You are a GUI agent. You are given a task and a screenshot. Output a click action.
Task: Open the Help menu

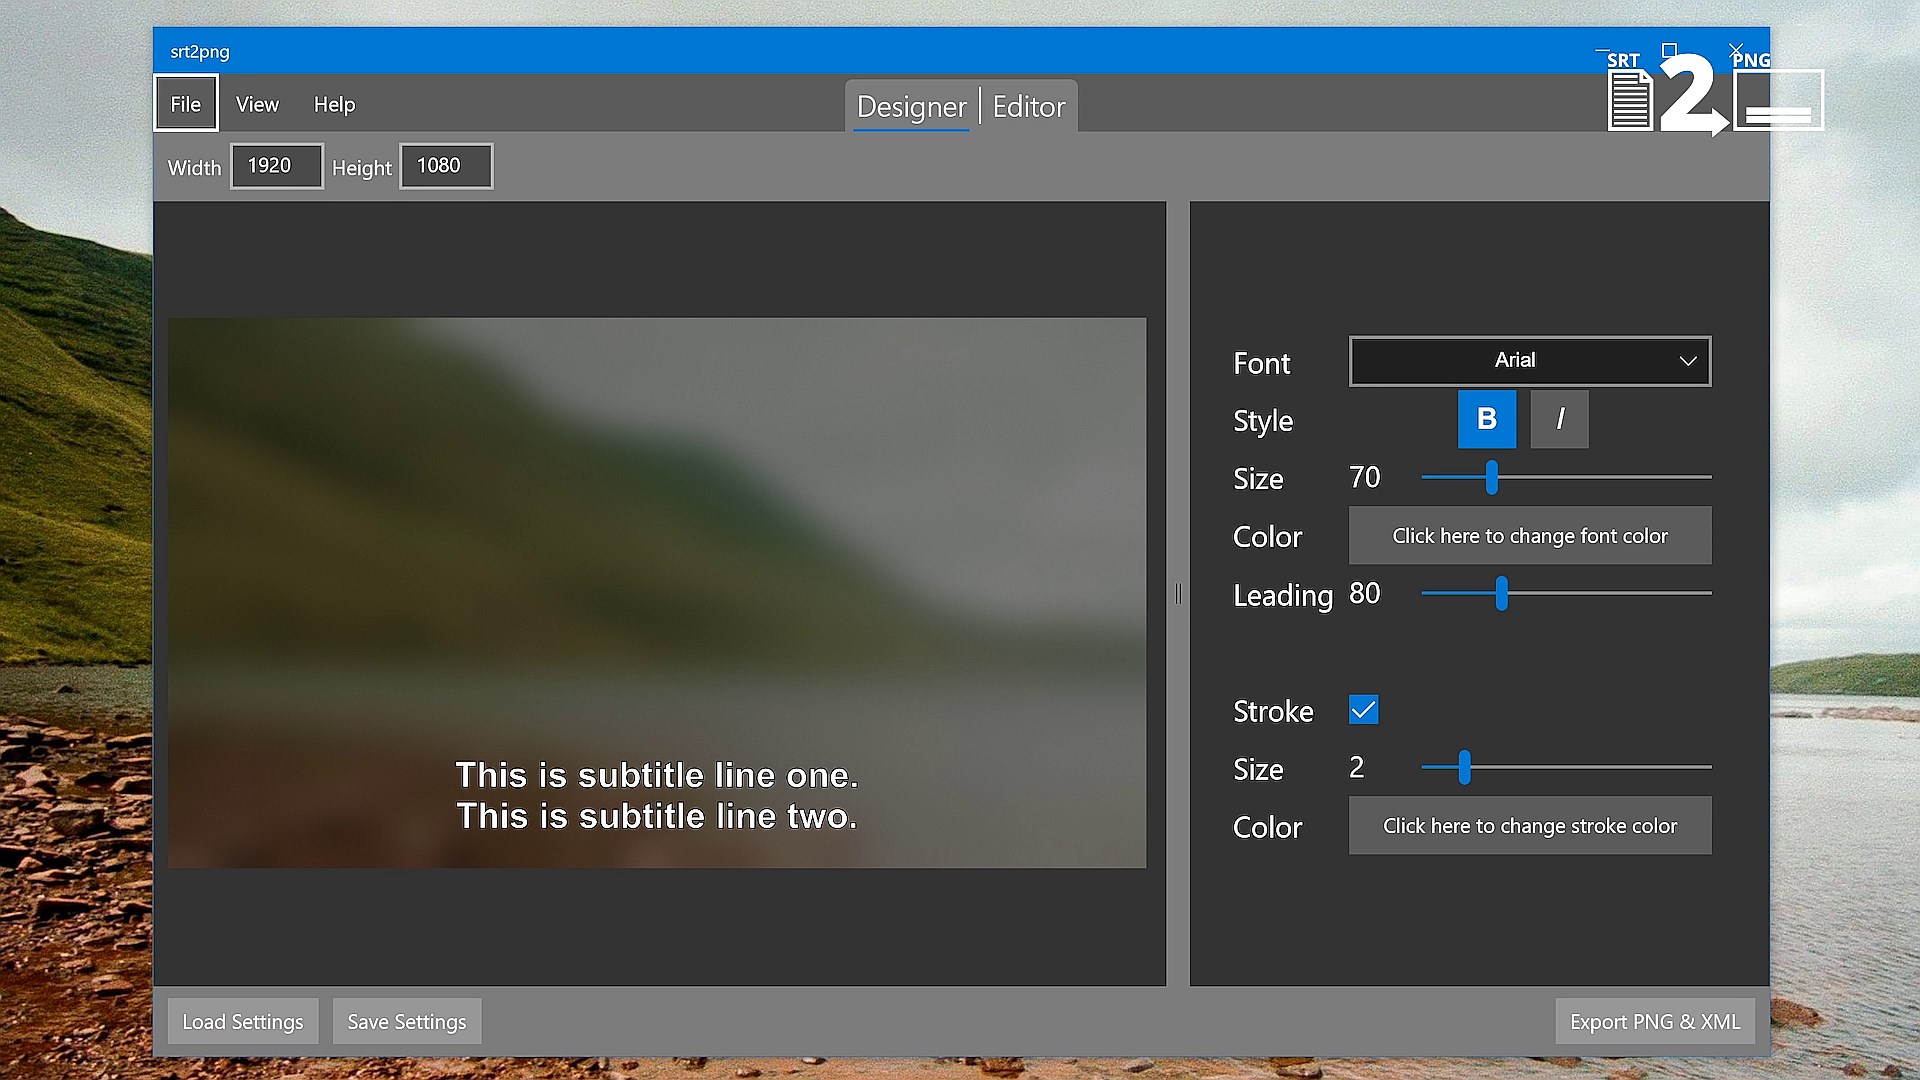coord(334,104)
